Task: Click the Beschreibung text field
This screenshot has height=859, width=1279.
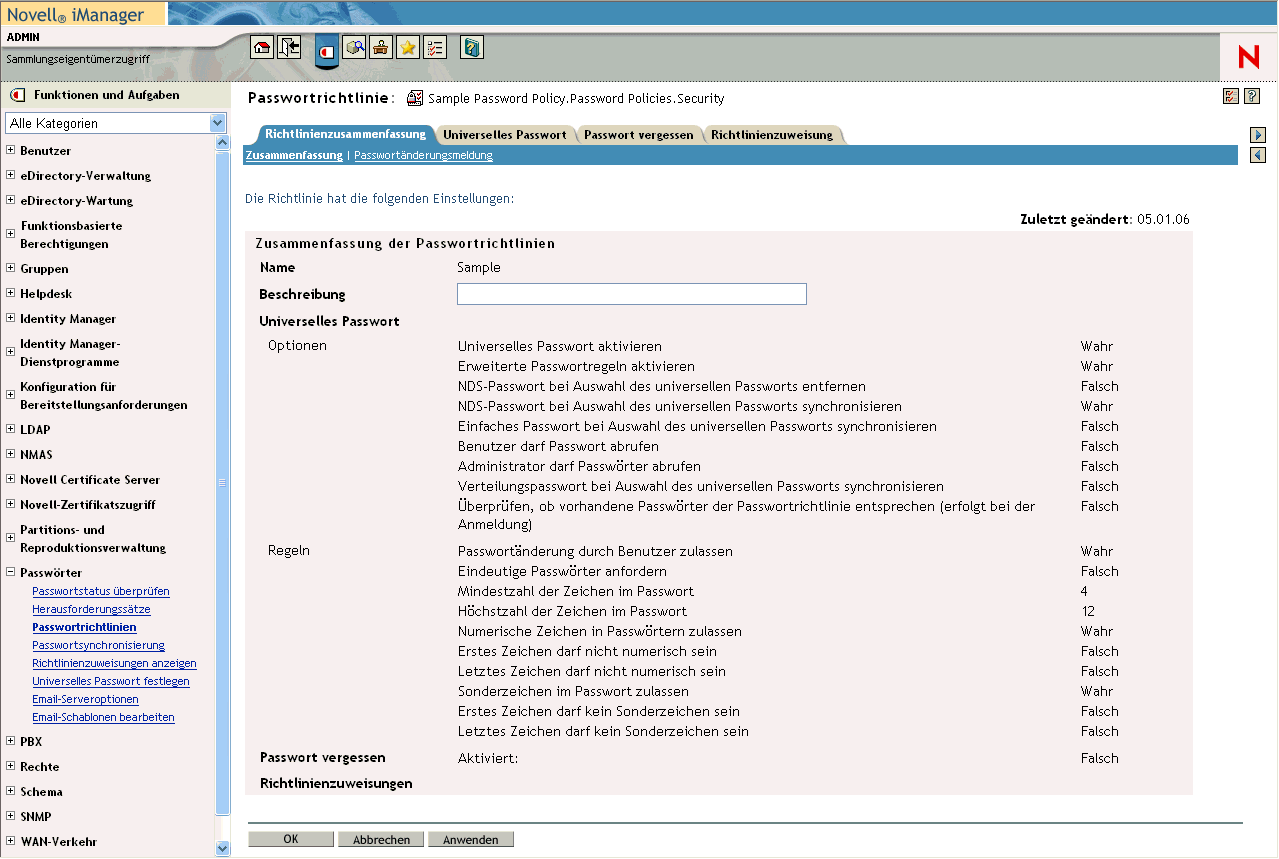Action: coord(631,294)
